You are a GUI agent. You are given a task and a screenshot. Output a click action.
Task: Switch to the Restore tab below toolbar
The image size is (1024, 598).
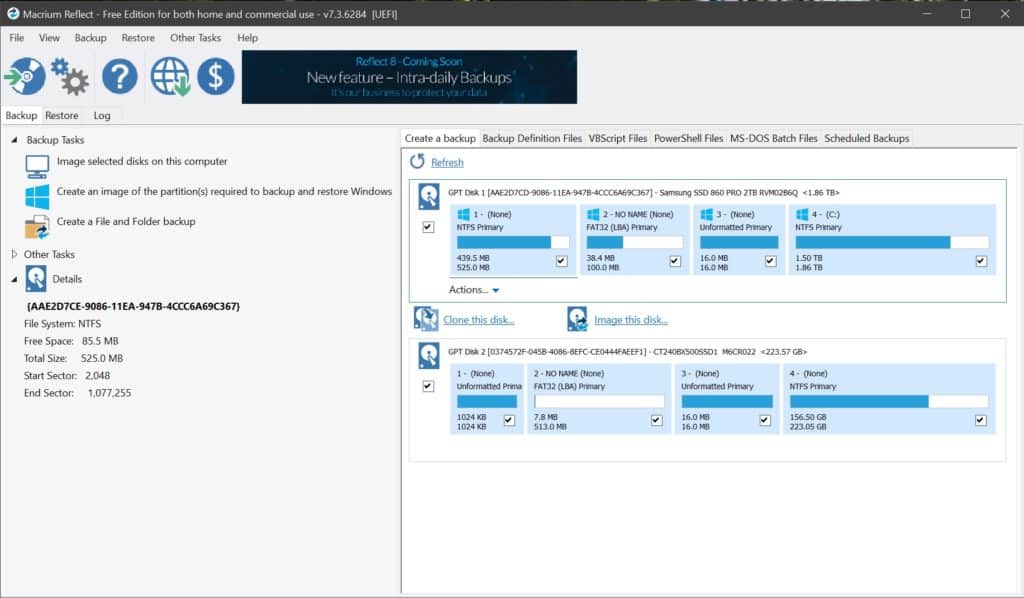coord(61,116)
